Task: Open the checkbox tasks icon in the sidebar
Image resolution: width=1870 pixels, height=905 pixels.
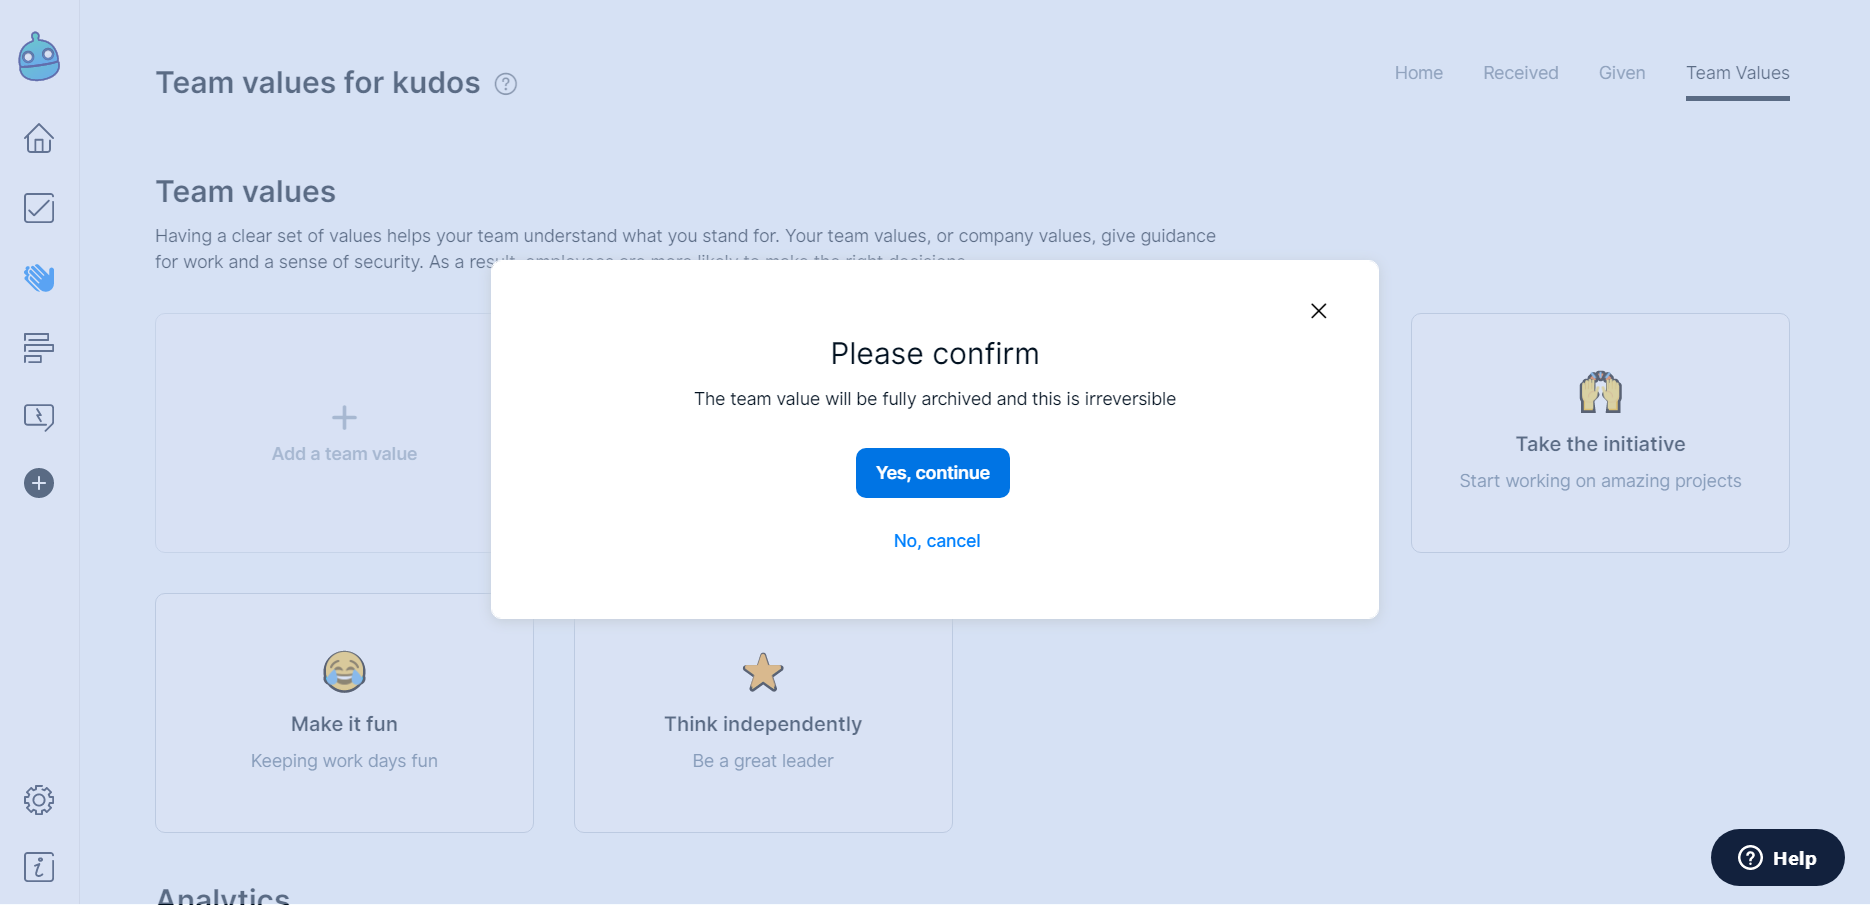Action: (x=39, y=208)
